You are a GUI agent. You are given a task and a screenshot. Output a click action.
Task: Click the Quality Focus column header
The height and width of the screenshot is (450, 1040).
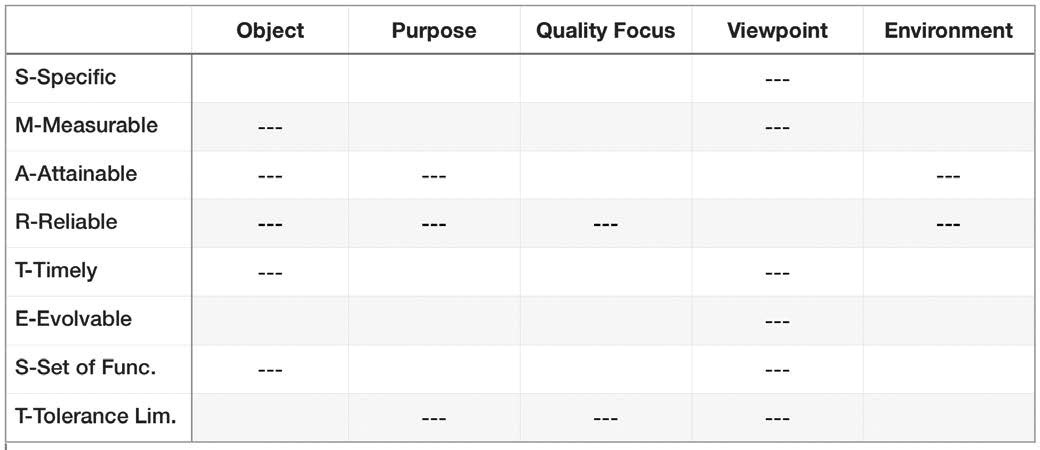click(605, 31)
